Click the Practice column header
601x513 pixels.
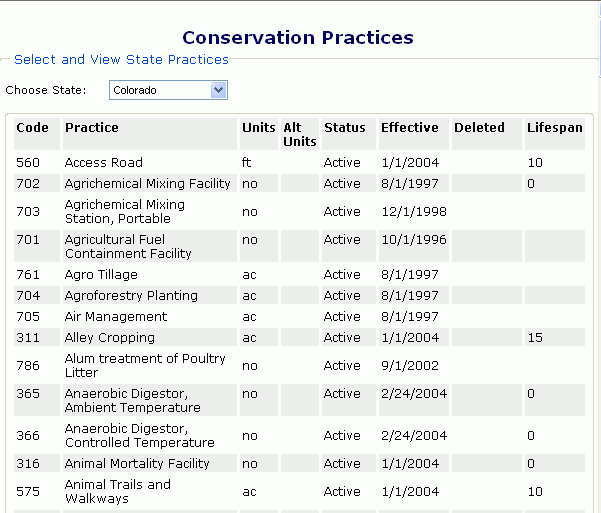pyautogui.click(x=92, y=128)
